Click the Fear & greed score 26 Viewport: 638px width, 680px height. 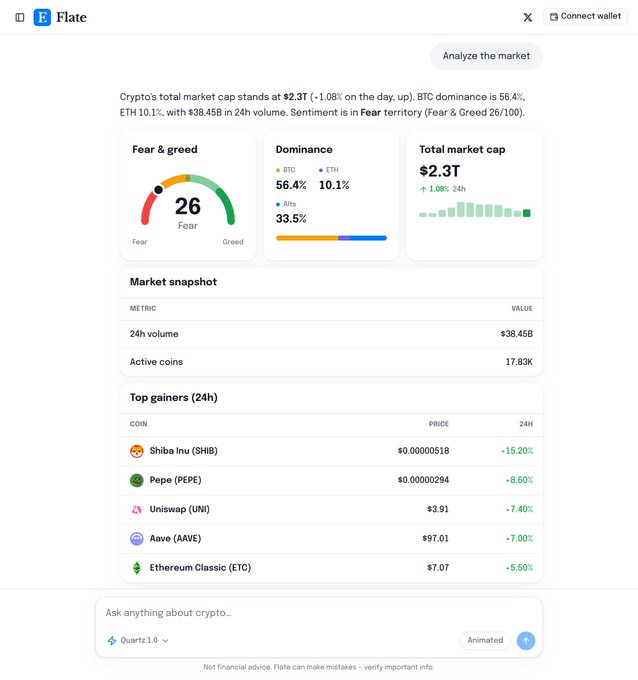(x=188, y=206)
